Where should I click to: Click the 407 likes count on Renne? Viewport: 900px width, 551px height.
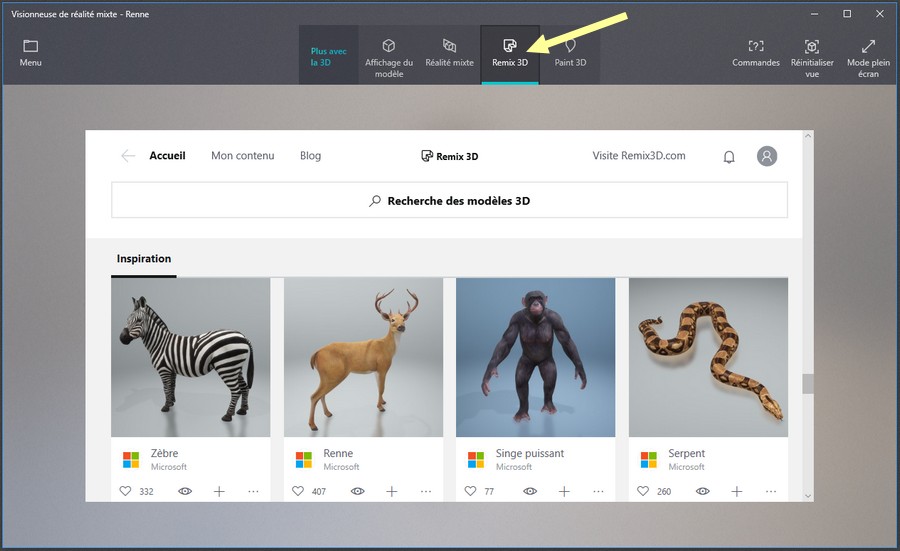point(319,491)
